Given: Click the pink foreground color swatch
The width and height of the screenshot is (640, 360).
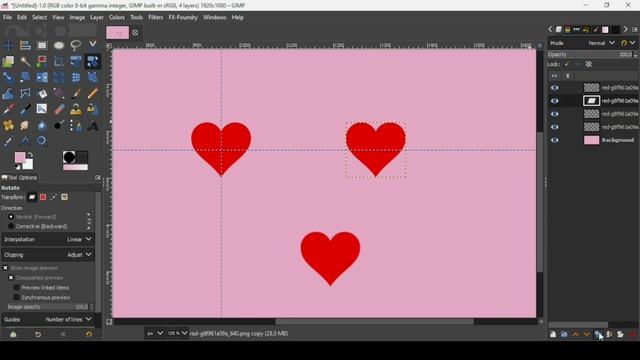Looking at the screenshot, I should [20, 157].
